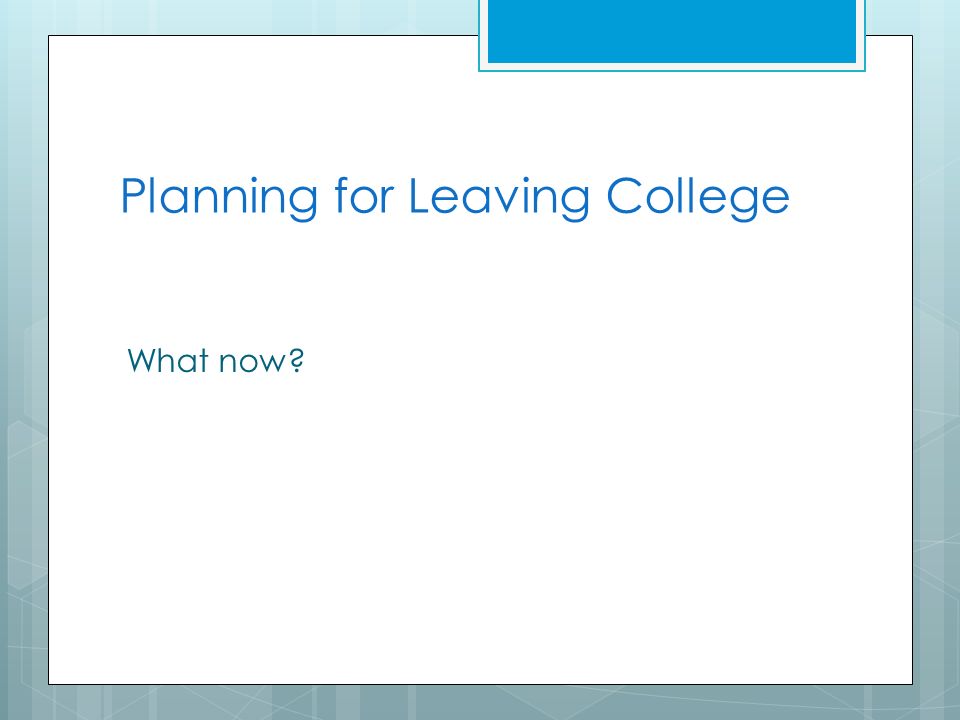Image resolution: width=960 pixels, height=720 pixels.
Task: Click the teal background strip beneath the slide
Action: coord(480,702)
